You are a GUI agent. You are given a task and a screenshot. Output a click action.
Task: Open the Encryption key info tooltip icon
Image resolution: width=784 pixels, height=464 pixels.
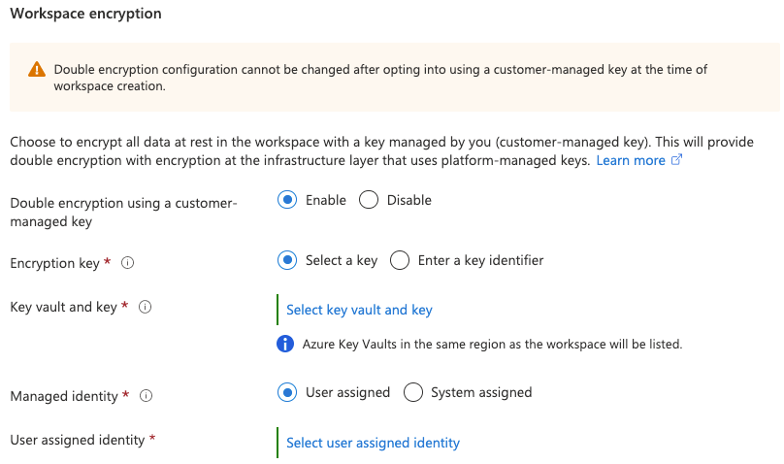point(128,262)
